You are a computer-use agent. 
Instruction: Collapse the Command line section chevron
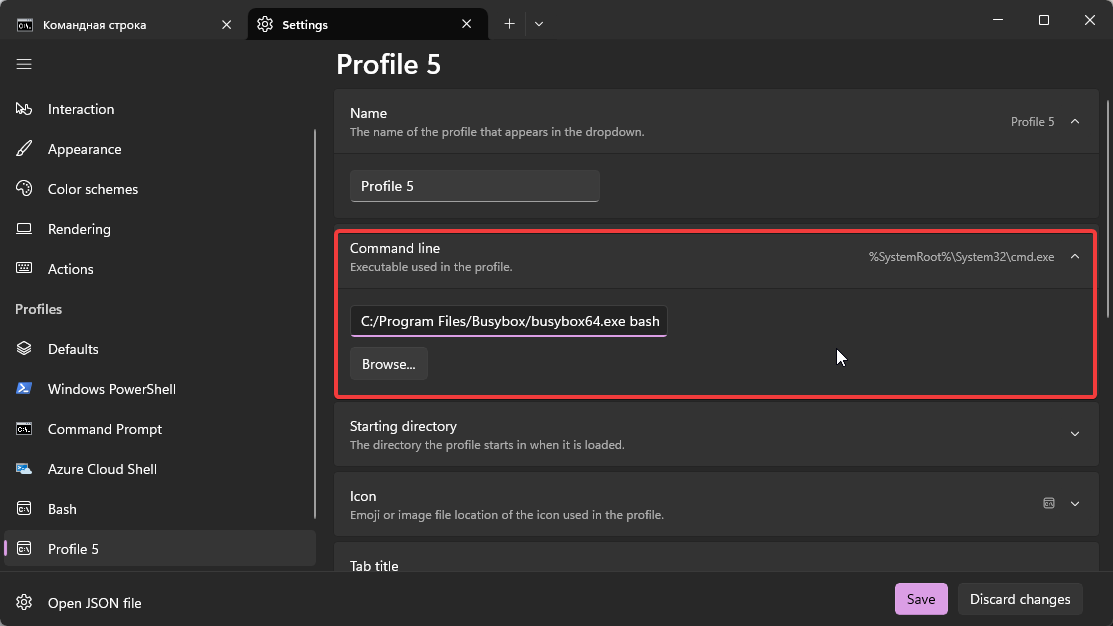tap(1075, 257)
